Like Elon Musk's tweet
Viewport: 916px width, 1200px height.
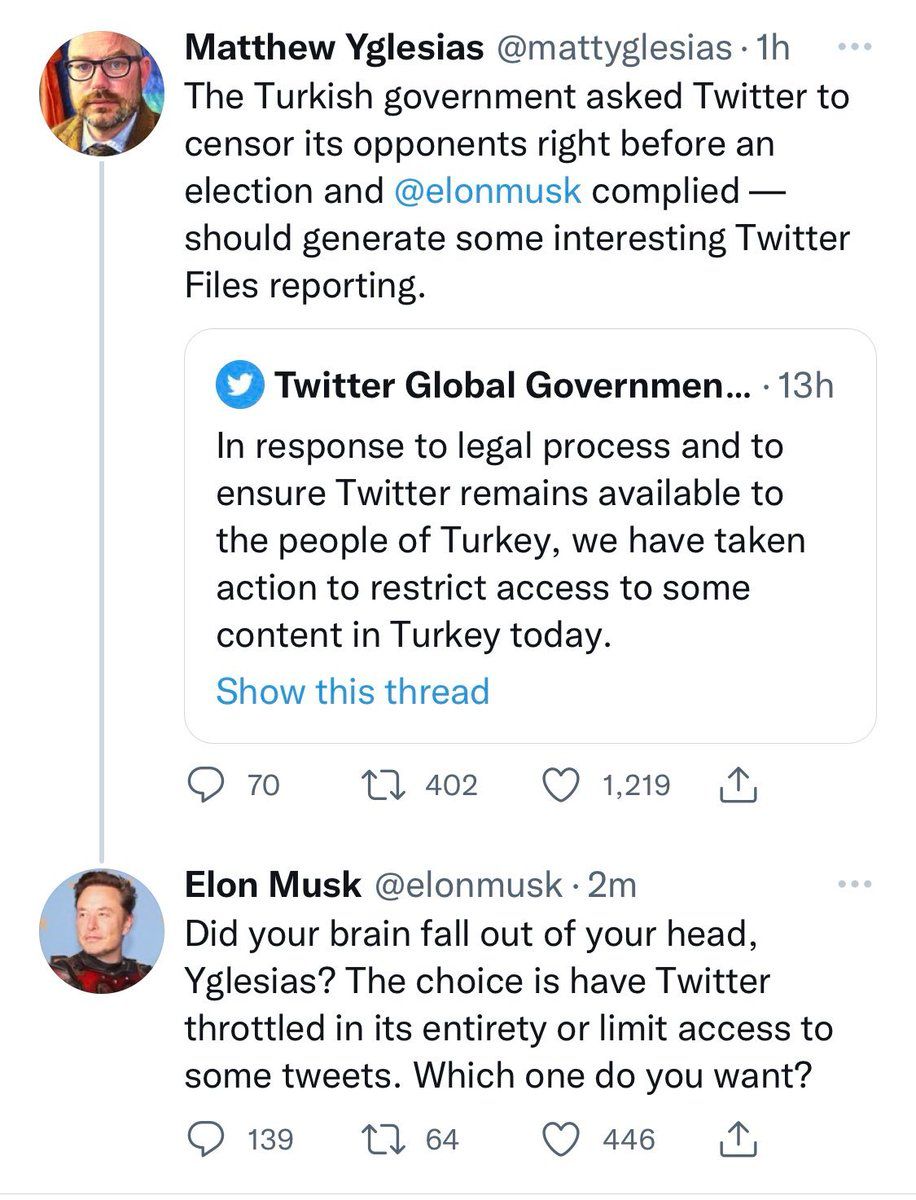pos(559,1139)
